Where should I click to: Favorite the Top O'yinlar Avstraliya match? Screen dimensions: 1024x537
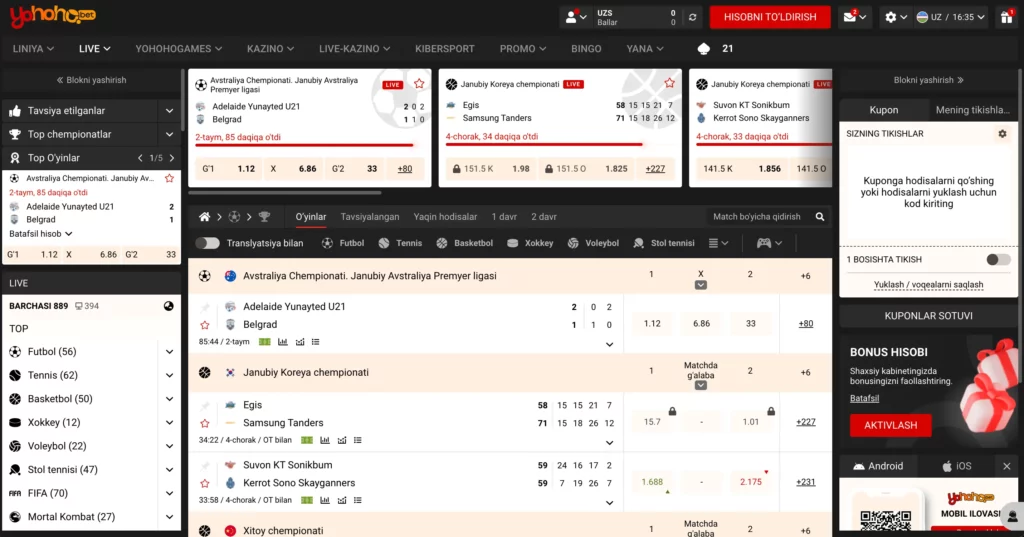170,178
